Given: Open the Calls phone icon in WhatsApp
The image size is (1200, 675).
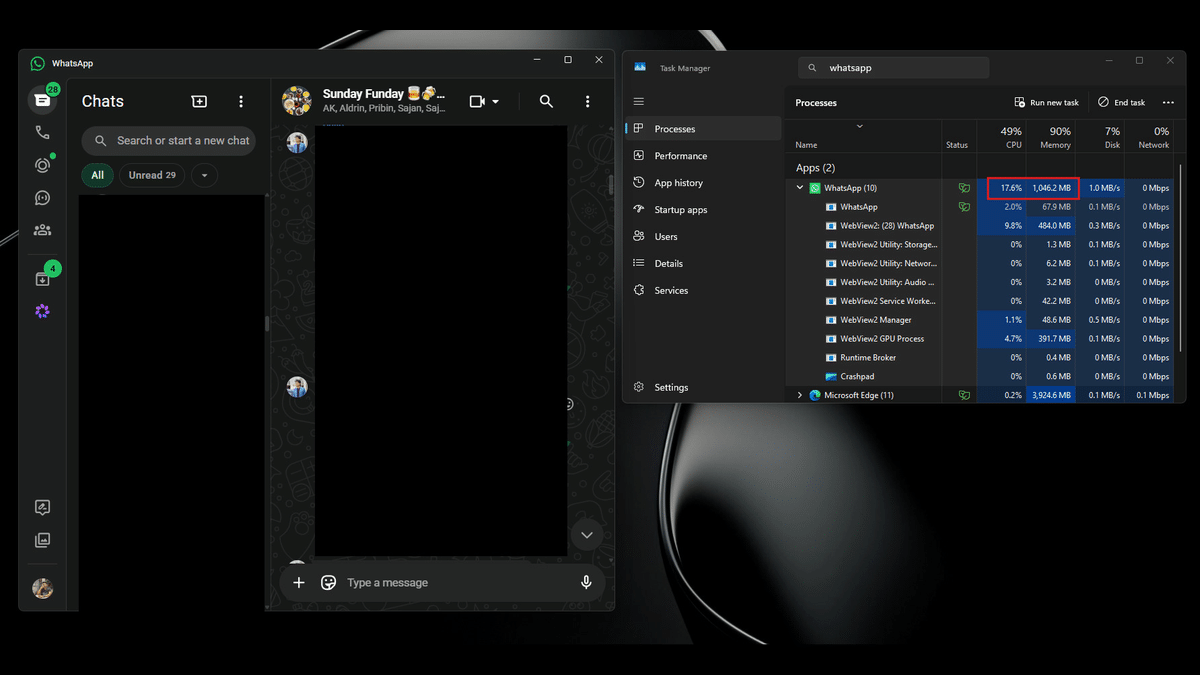Looking at the screenshot, I should (x=42, y=132).
